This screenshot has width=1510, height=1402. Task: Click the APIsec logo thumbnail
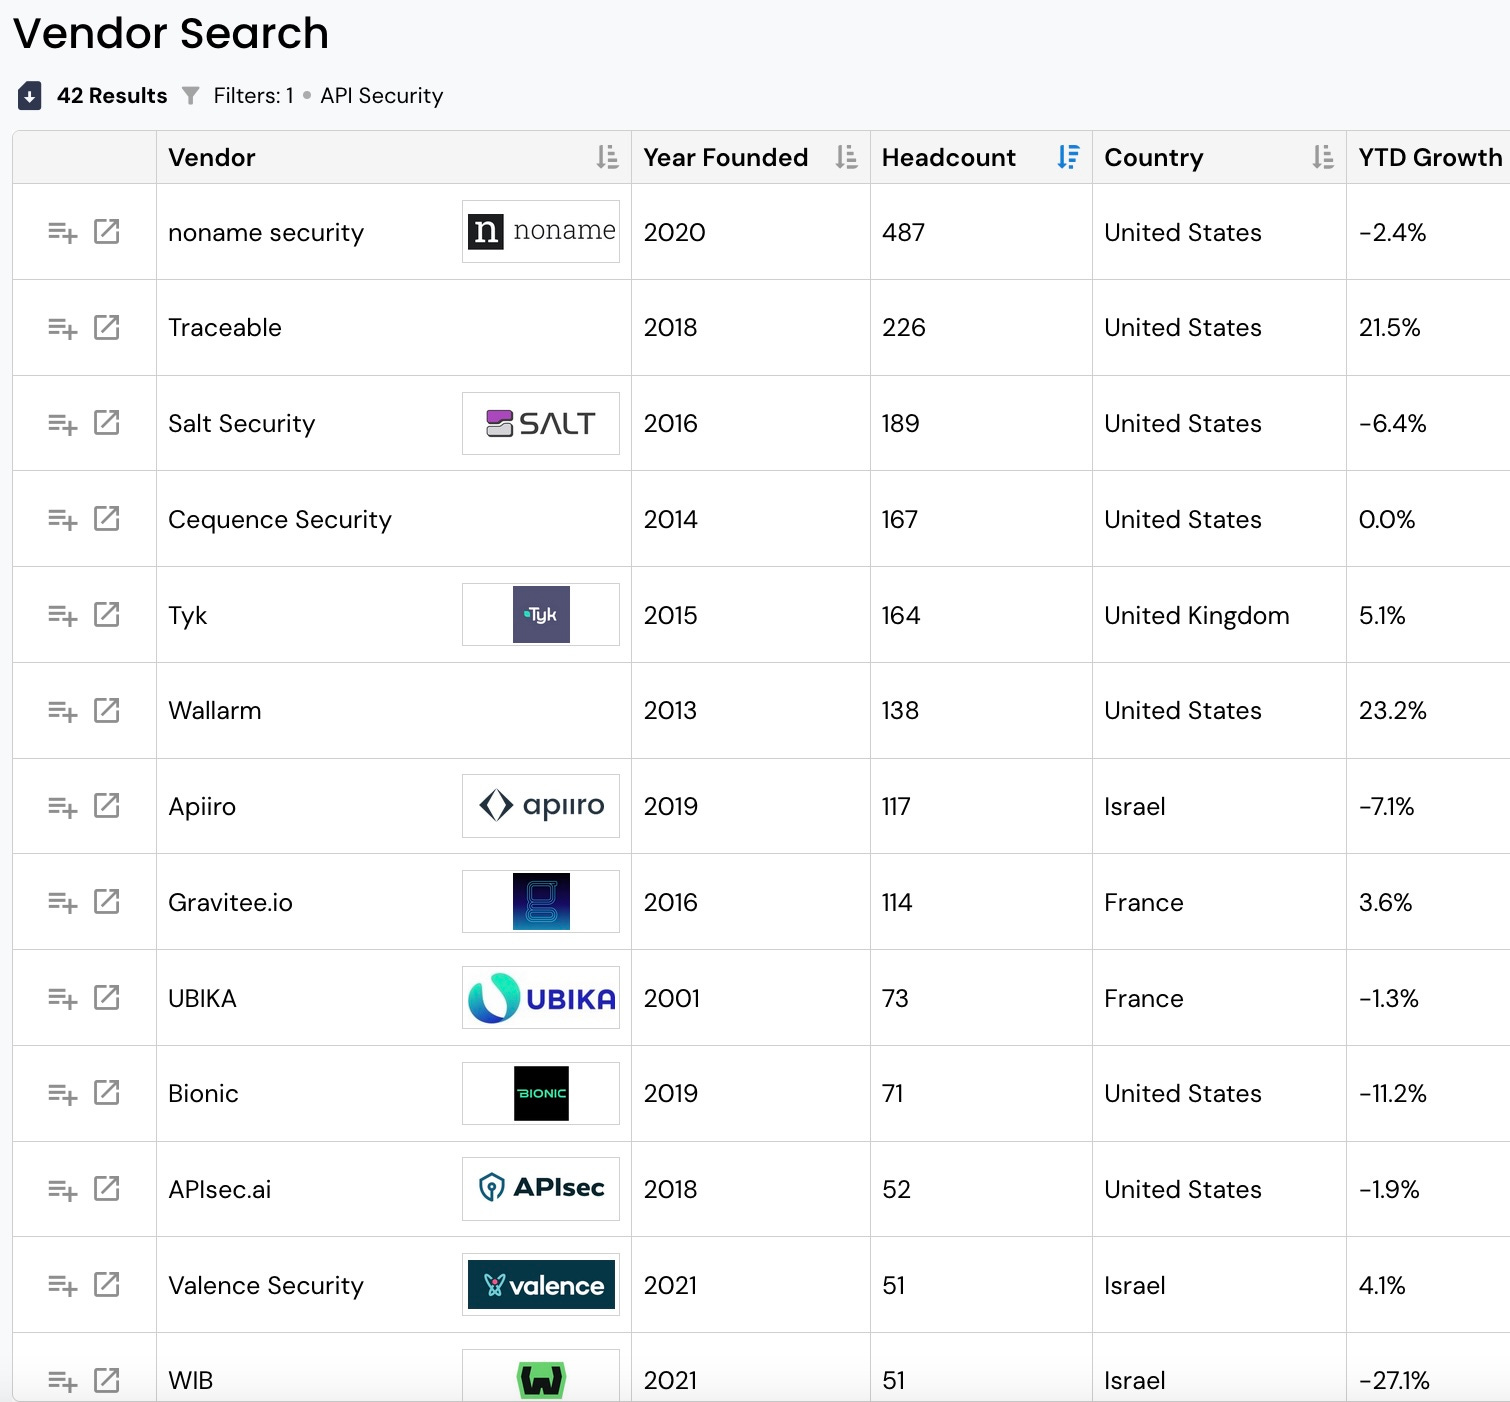pyautogui.click(x=541, y=1189)
